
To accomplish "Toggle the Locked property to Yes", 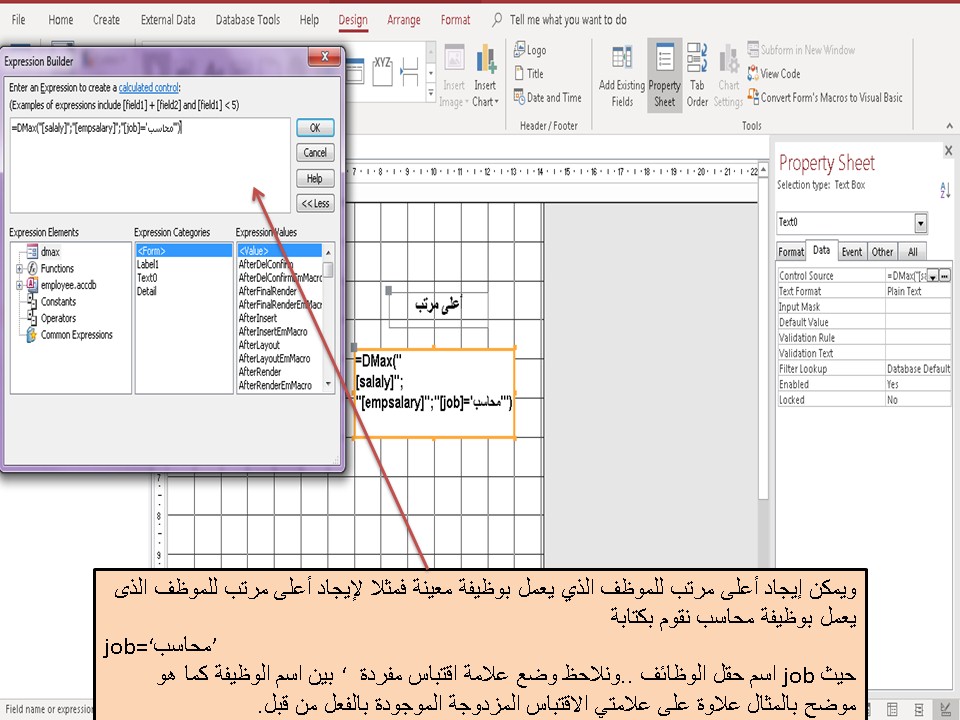I will click(895, 399).
